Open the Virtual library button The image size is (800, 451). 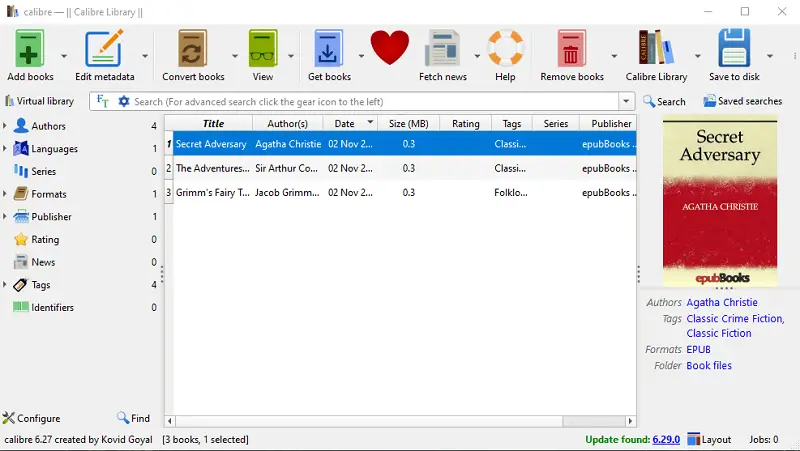(x=39, y=101)
